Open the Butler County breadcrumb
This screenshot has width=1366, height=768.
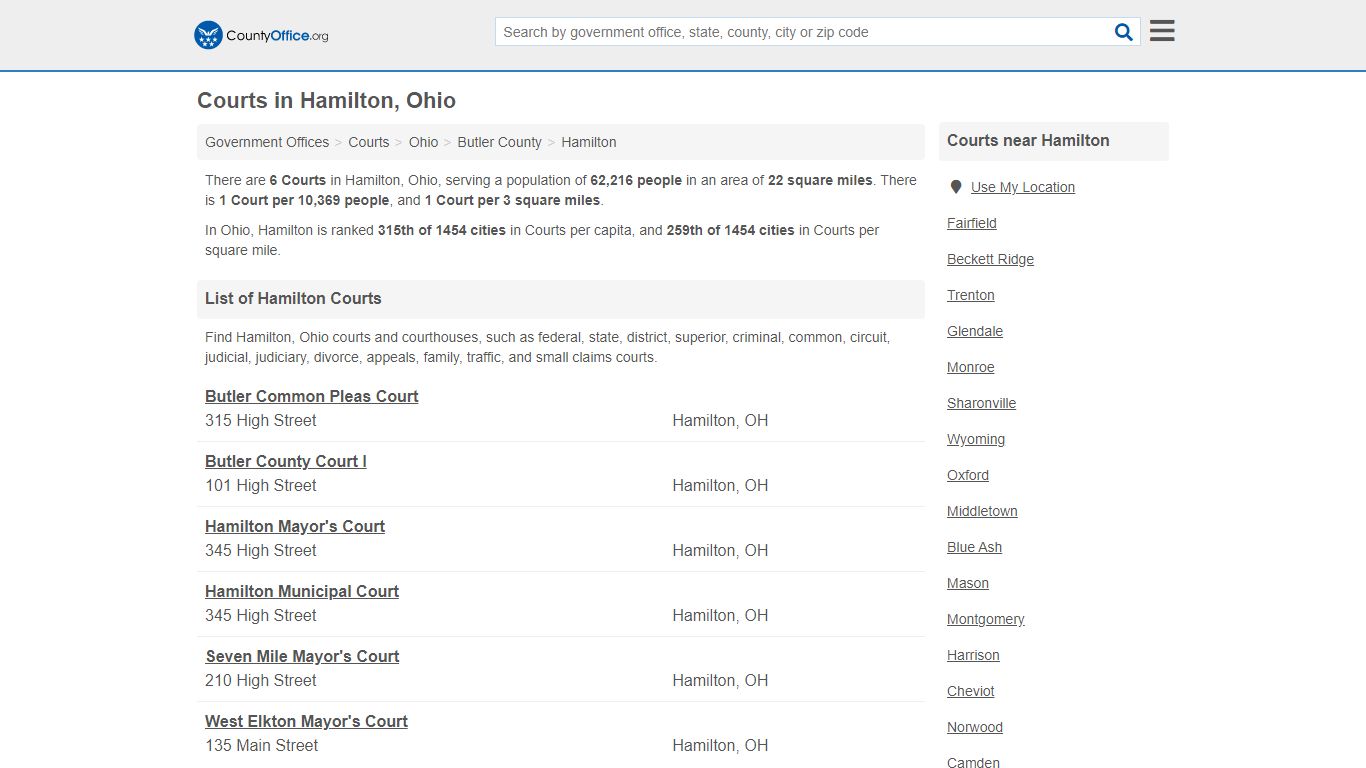coord(500,142)
